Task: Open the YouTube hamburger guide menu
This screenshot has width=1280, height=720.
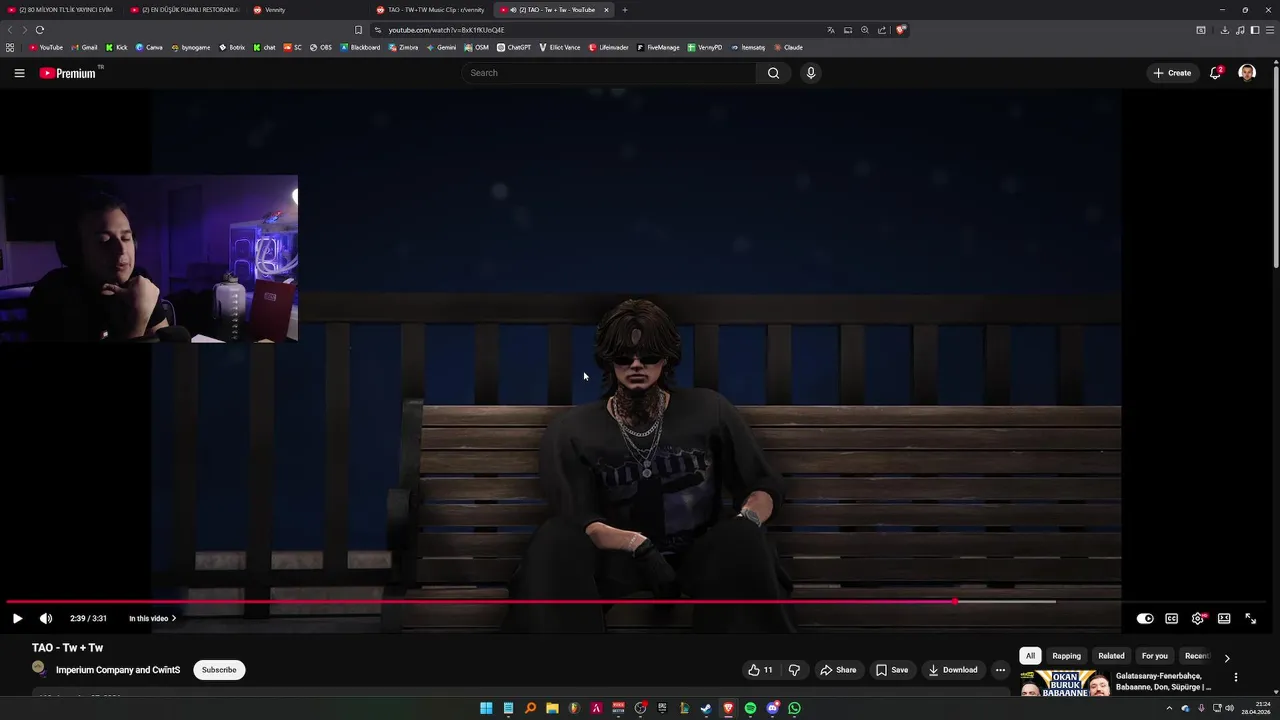Action: point(19,73)
